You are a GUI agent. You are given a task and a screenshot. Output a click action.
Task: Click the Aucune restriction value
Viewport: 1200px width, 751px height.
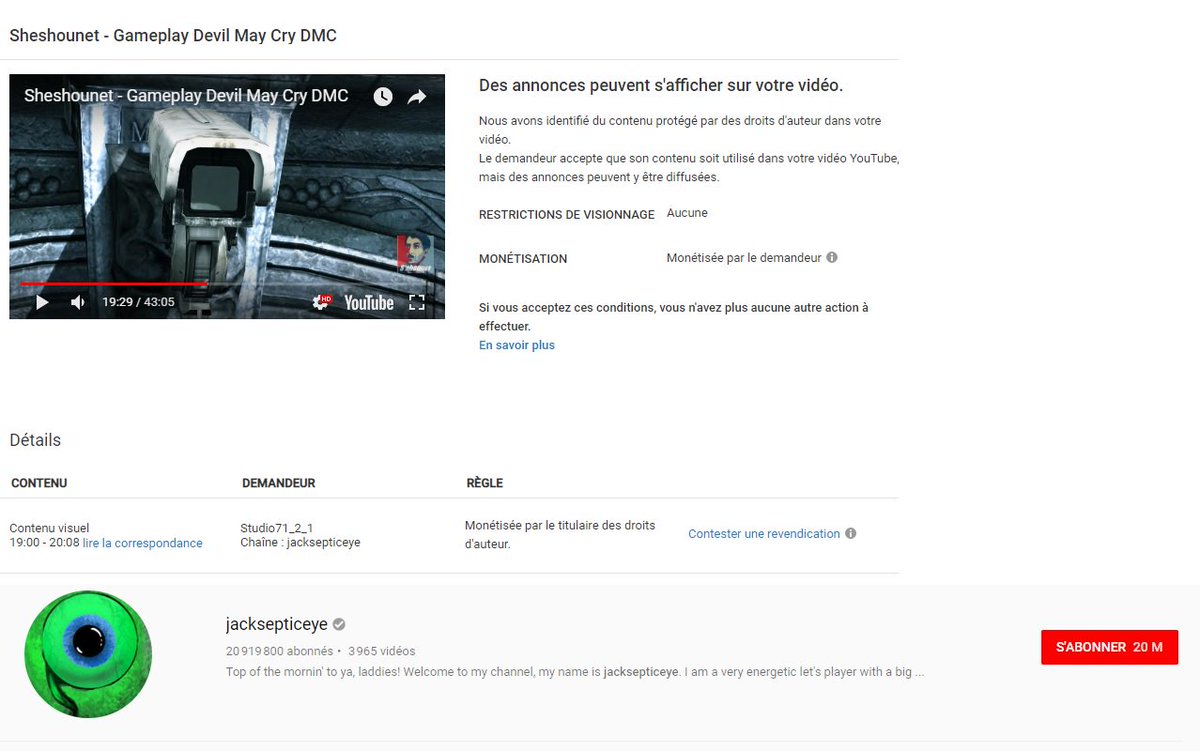point(687,213)
